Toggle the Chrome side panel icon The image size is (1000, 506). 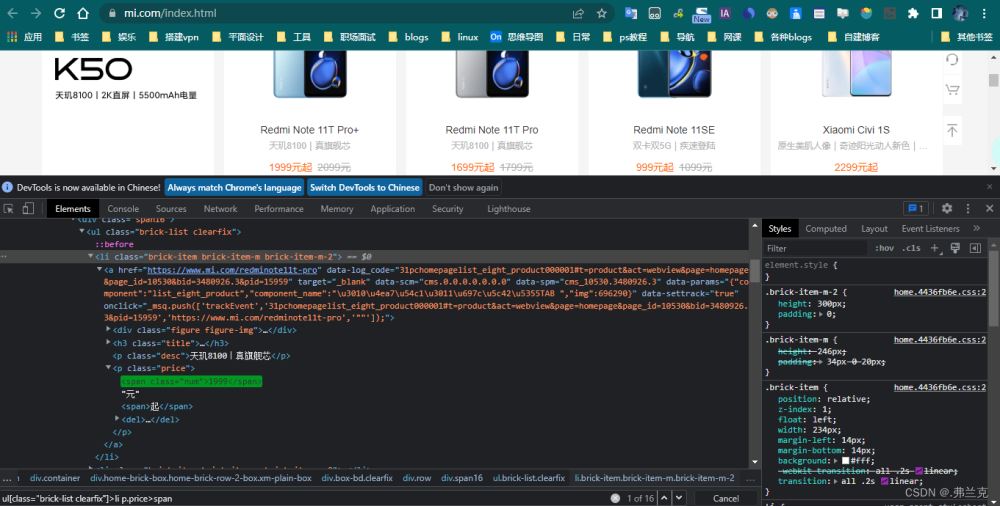[936, 13]
